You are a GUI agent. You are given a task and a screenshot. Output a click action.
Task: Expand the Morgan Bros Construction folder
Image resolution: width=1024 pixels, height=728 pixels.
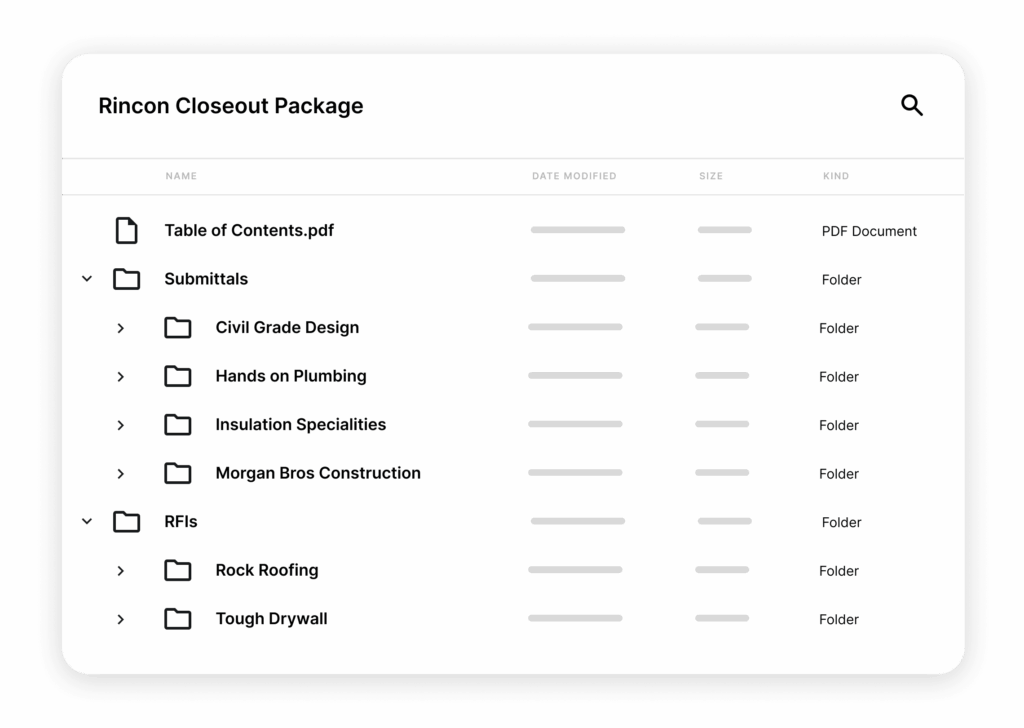(x=120, y=474)
